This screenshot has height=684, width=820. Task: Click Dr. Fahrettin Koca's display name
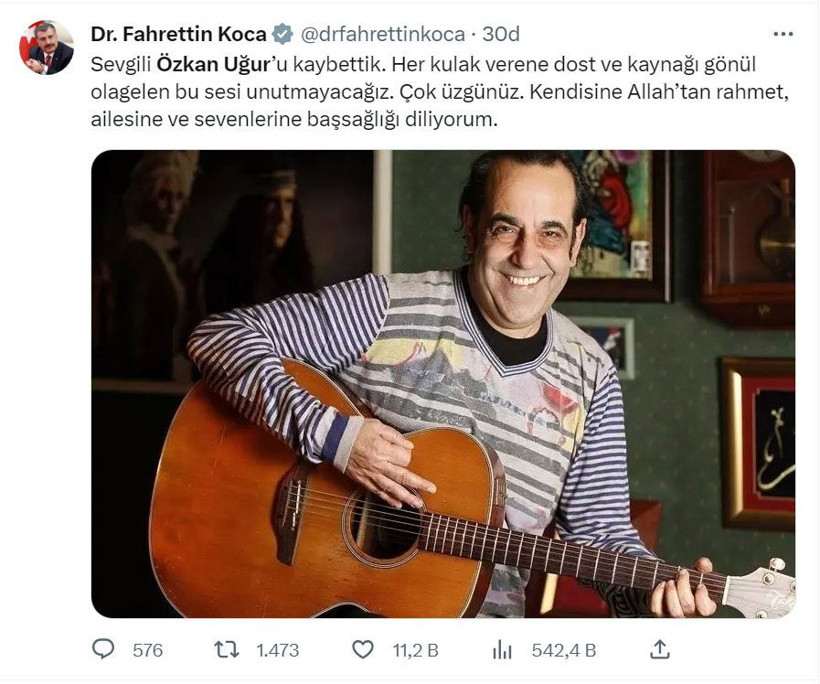[180, 30]
